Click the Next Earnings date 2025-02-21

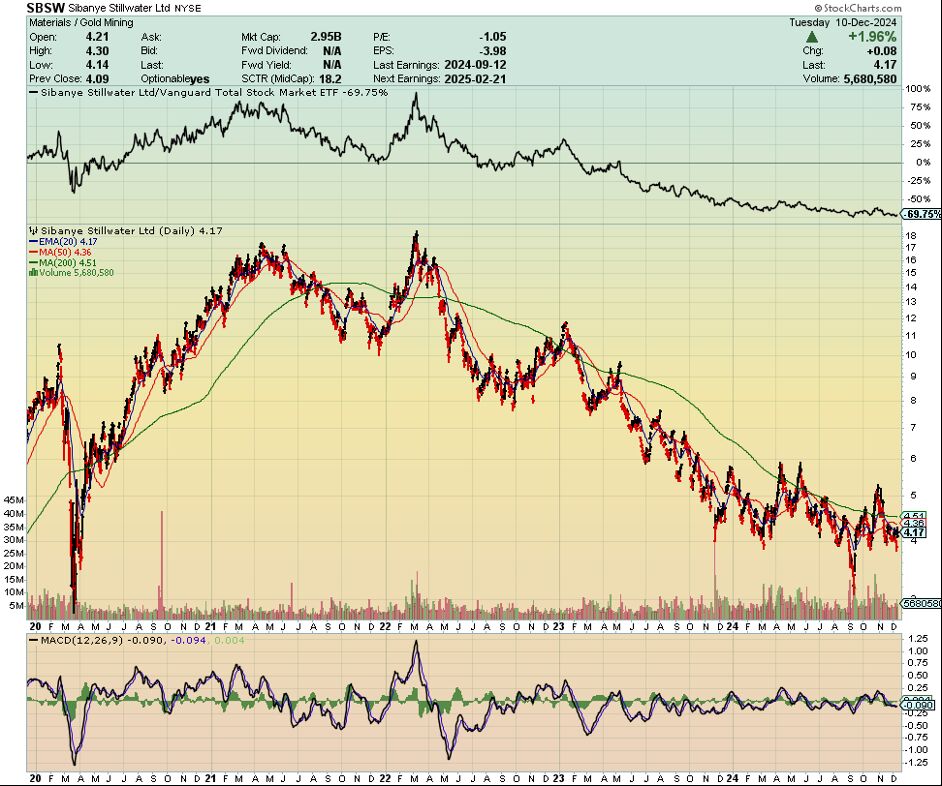pyautogui.click(x=475, y=79)
